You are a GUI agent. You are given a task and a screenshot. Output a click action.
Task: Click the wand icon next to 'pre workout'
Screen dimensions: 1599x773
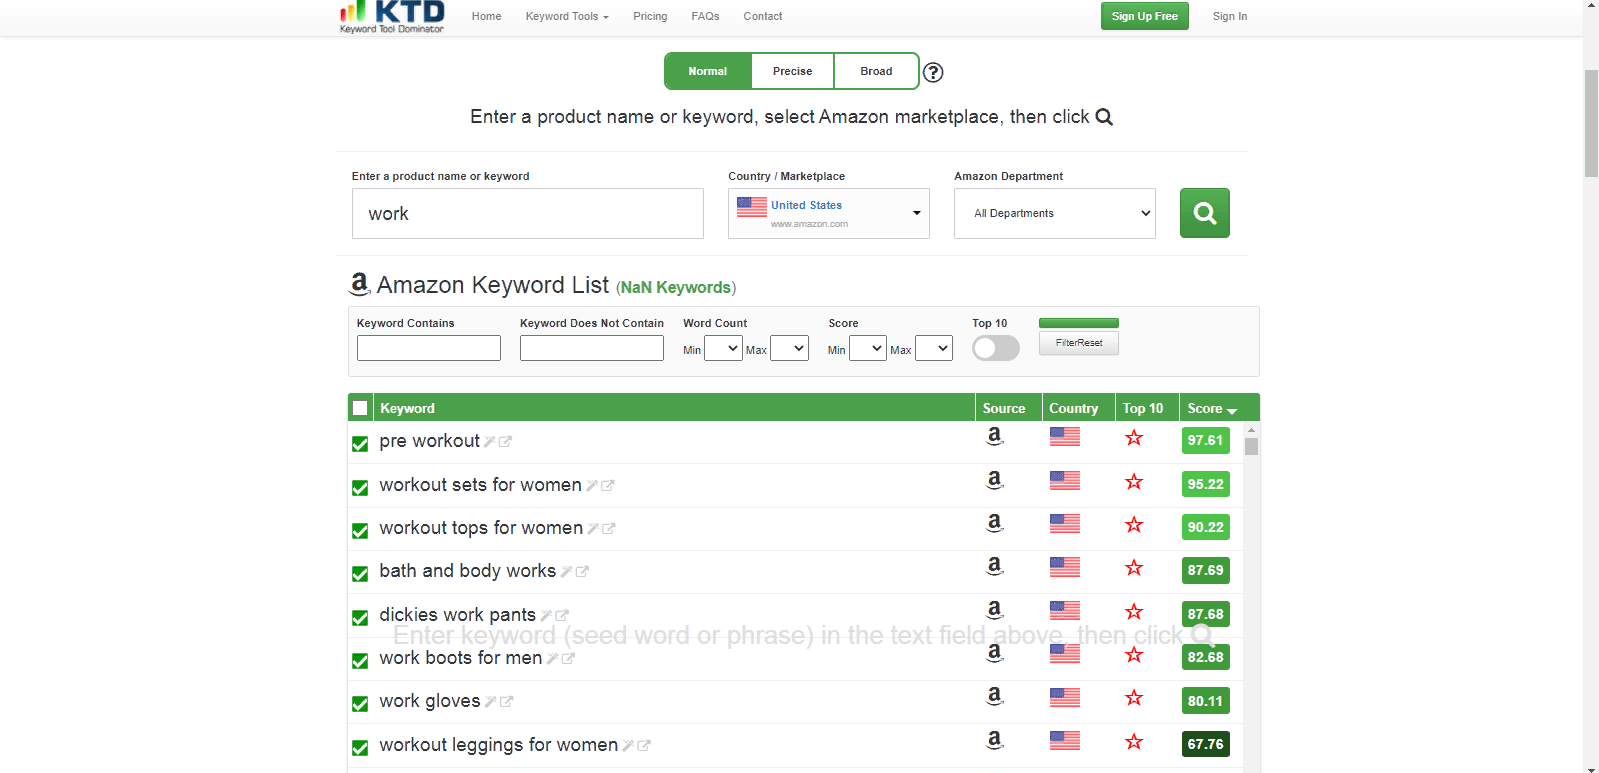(490, 441)
